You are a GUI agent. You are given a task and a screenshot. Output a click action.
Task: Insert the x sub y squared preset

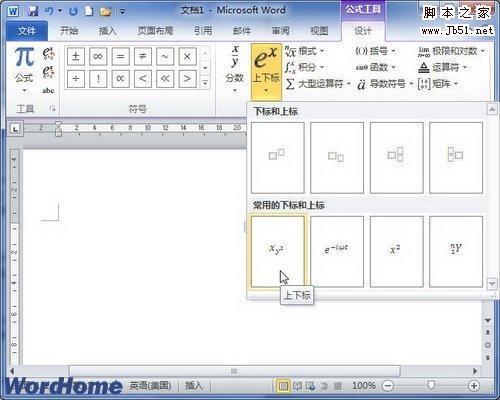pyautogui.click(x=277, y=251)
